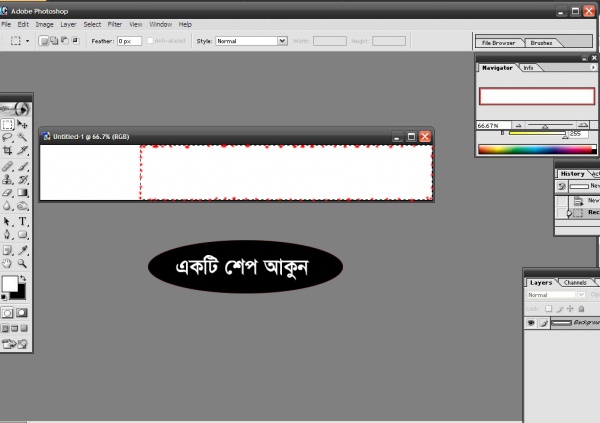This screenshot has height=423, width=600.
Task: Open the Window menu
Action: [160, 24]
